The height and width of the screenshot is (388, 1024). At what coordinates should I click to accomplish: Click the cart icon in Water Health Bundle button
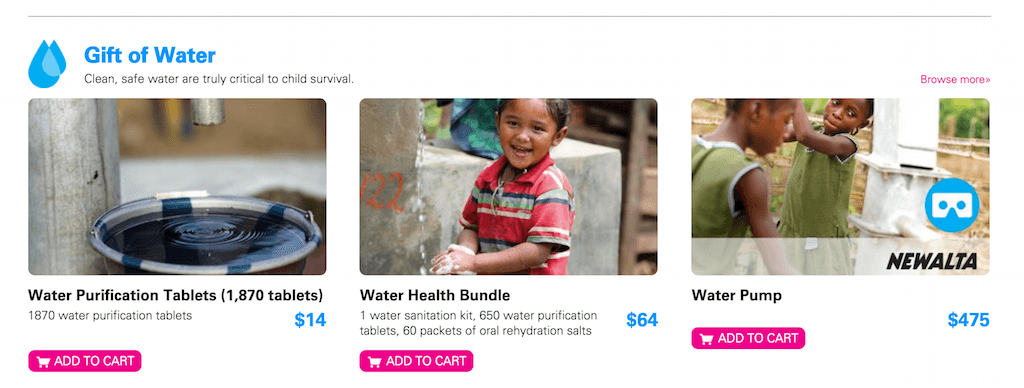[375, 361]
